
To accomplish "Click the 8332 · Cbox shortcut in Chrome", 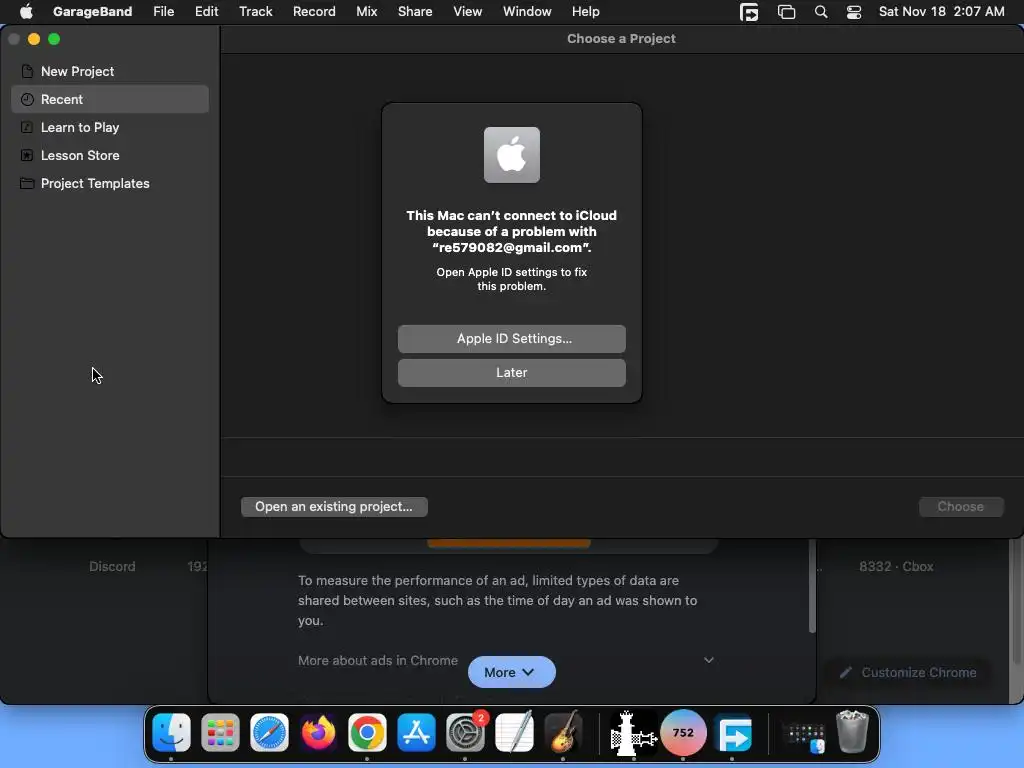I will pos(896,566).
